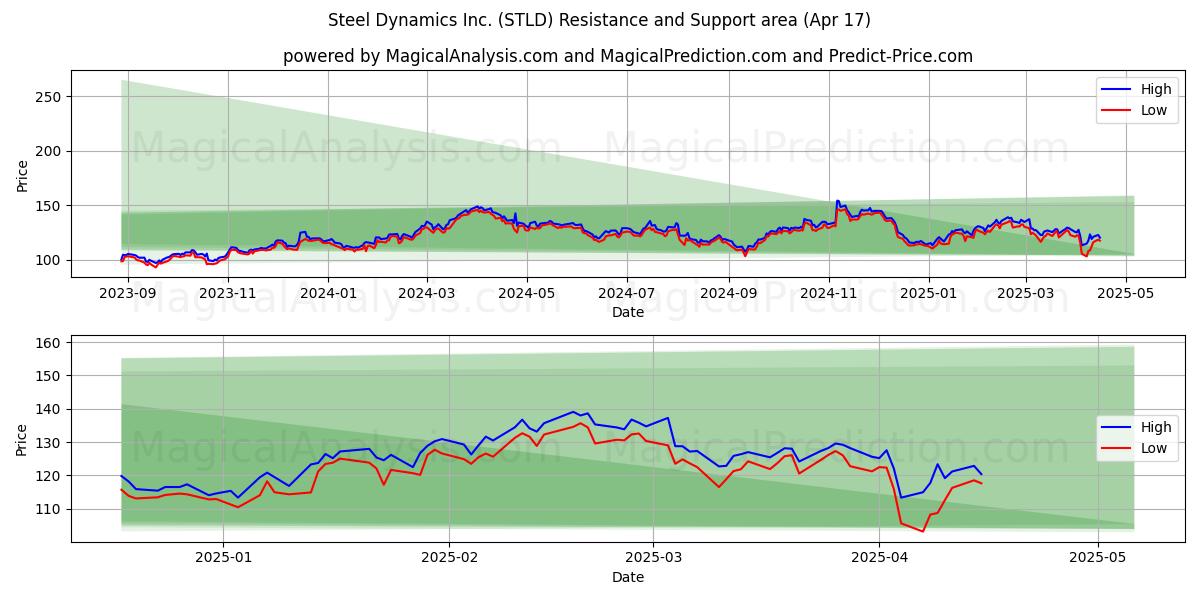Click the top chart x-axis label '2024-07'
Image resolution: width=1200 pixels, height=600 pixels.
click(627, 293)
